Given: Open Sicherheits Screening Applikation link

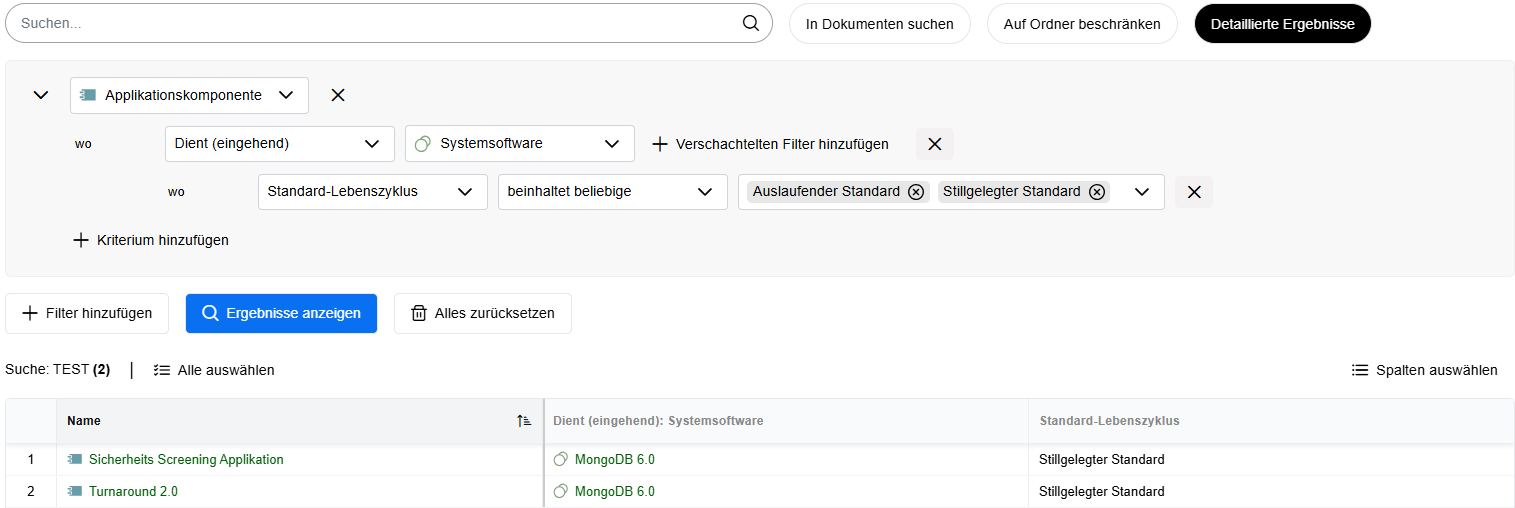Looking at the screenshot, I should pos(186,460).
